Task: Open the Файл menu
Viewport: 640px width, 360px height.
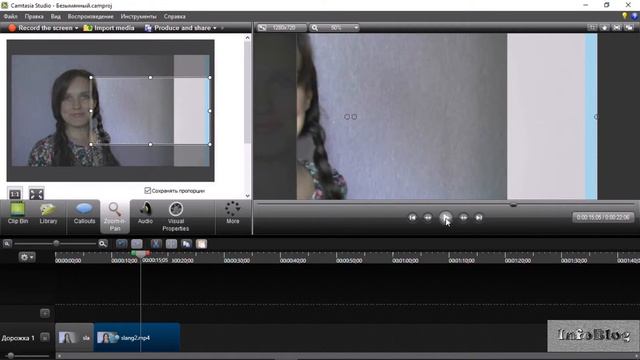Action: pos(10,16)
